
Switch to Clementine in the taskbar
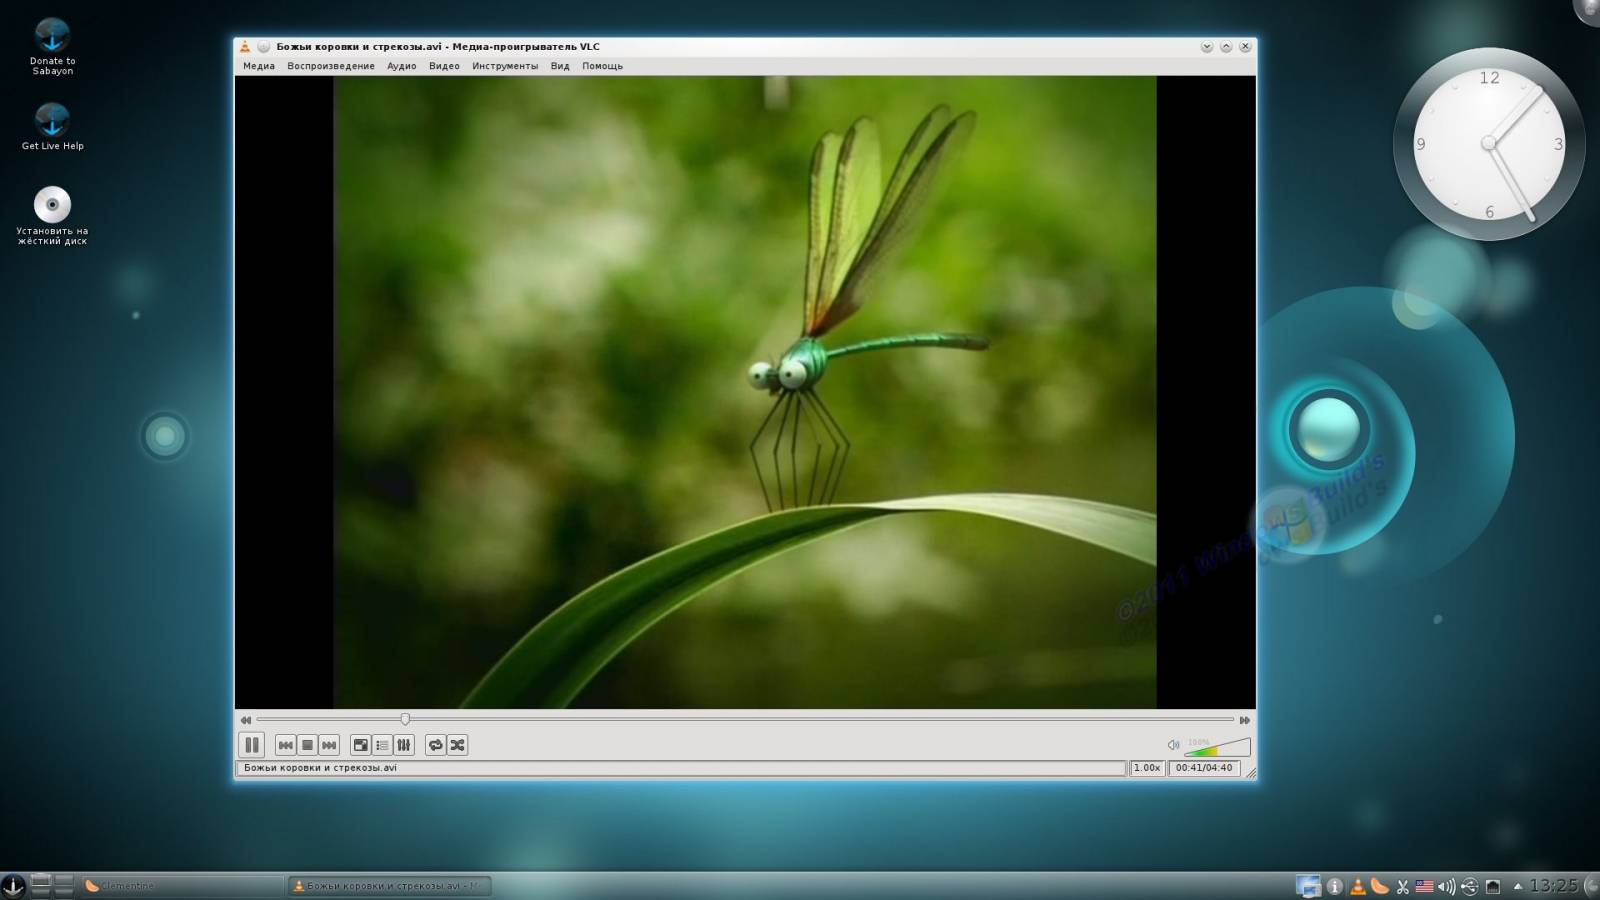(182, 886)
